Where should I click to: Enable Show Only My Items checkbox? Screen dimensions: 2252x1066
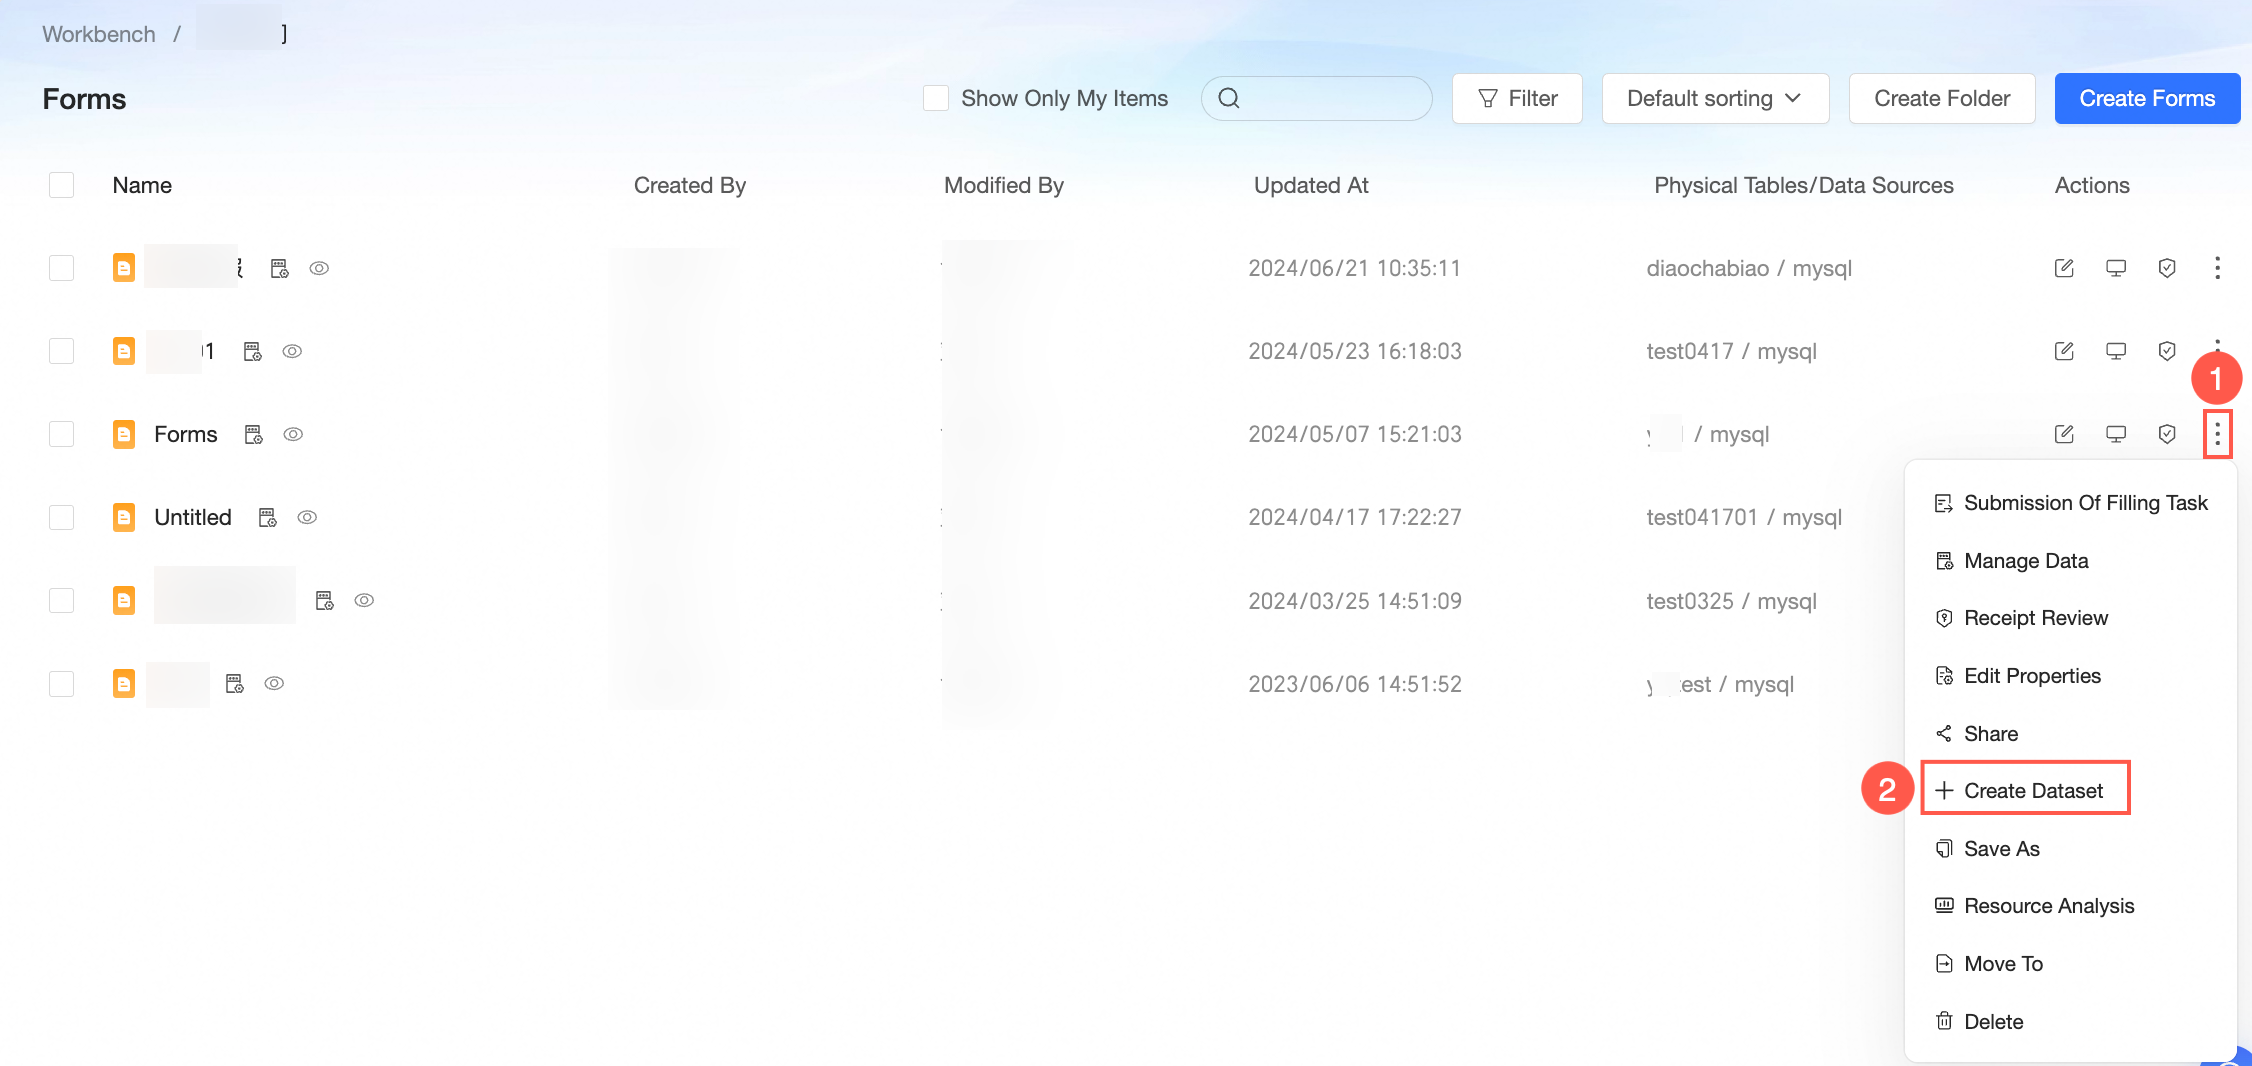936,98
